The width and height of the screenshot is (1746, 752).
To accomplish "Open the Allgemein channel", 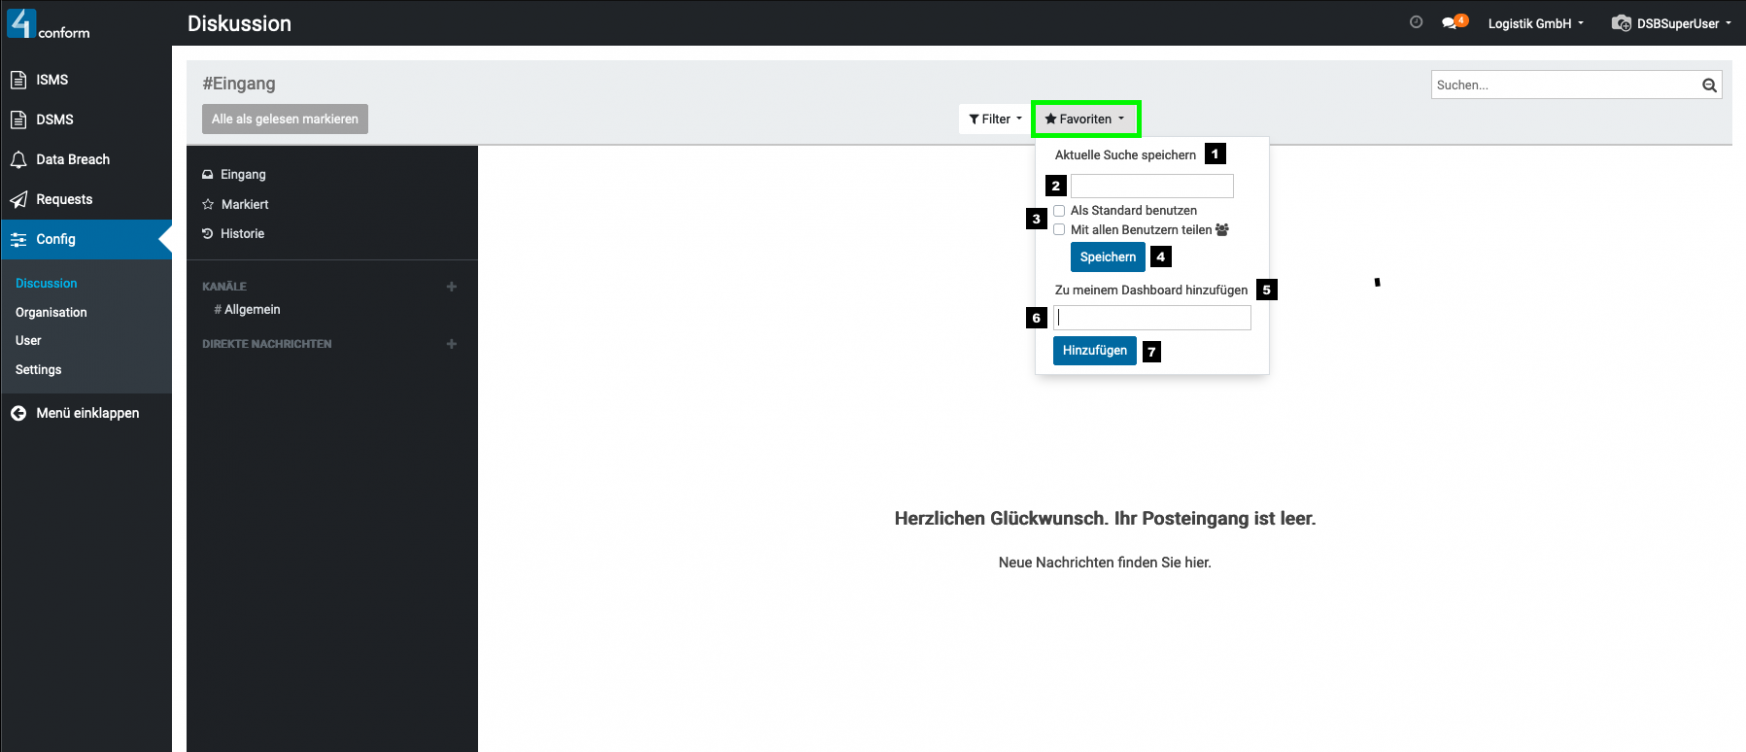I will point(252,310).
